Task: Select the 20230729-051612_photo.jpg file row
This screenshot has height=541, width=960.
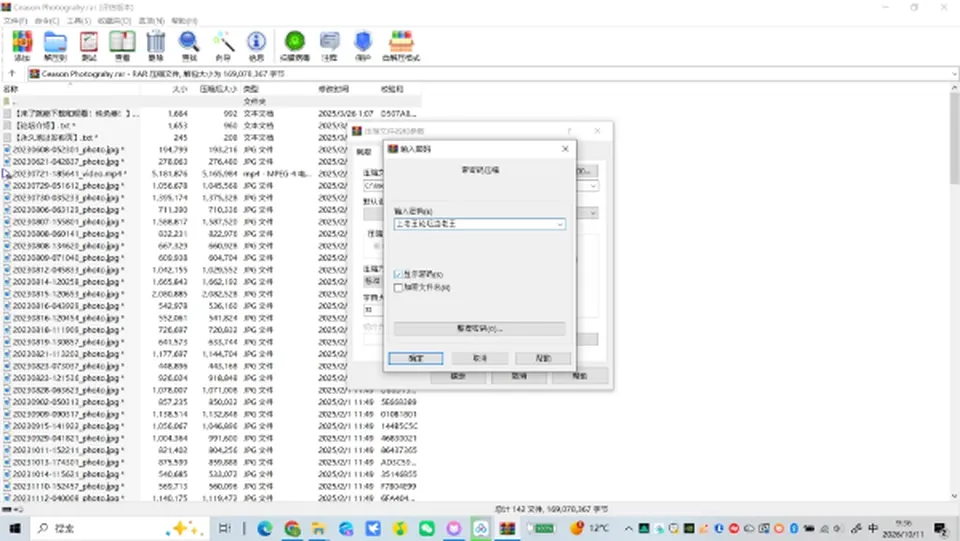Action: (211, 185)
